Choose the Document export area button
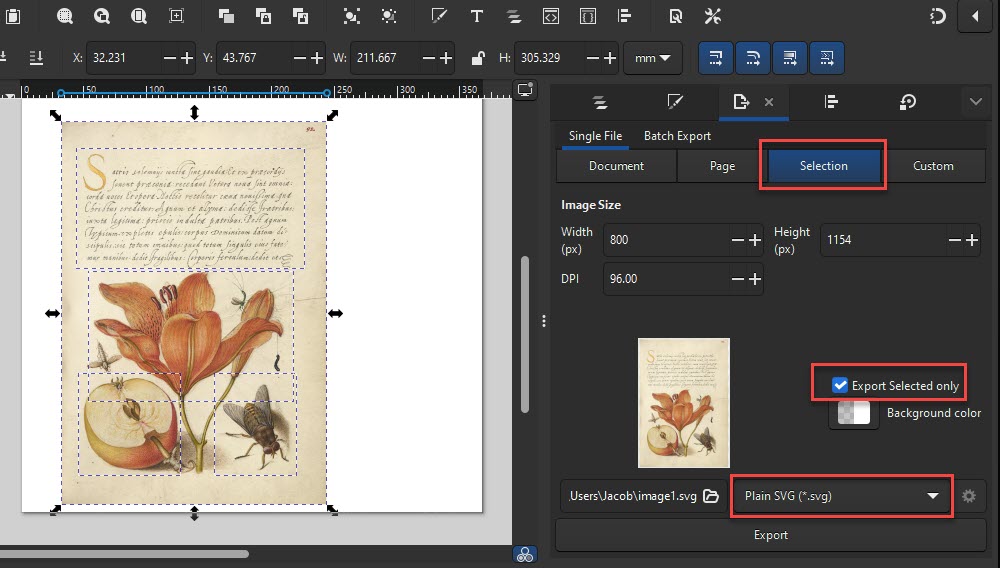Screen dimensions: 1000x568 point(616,166)
